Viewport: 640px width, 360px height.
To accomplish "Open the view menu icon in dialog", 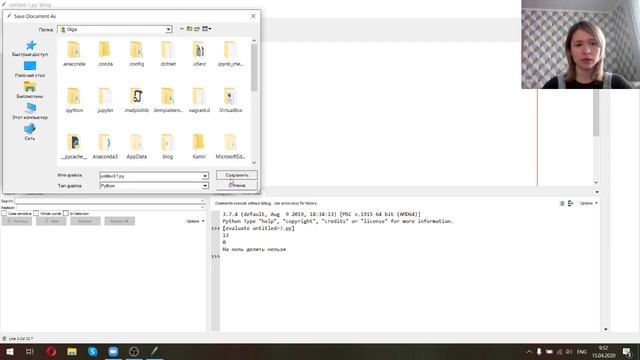I will pyautogui.click(x=207, y=29).
